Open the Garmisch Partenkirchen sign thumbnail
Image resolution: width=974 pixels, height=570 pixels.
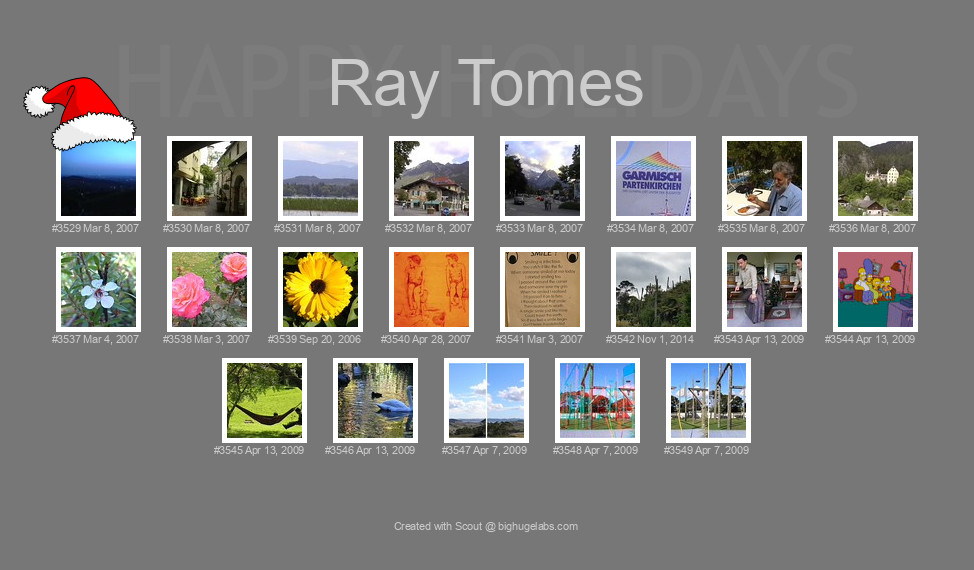click(653, 178)
